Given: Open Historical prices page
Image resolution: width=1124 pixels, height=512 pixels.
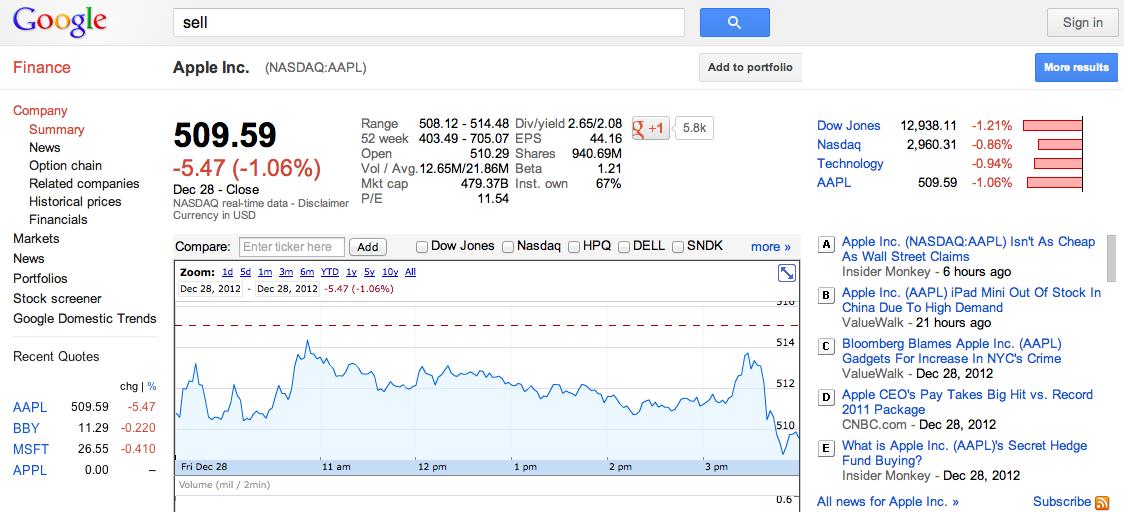Looking at the screenshot, I should click(75, 202).
